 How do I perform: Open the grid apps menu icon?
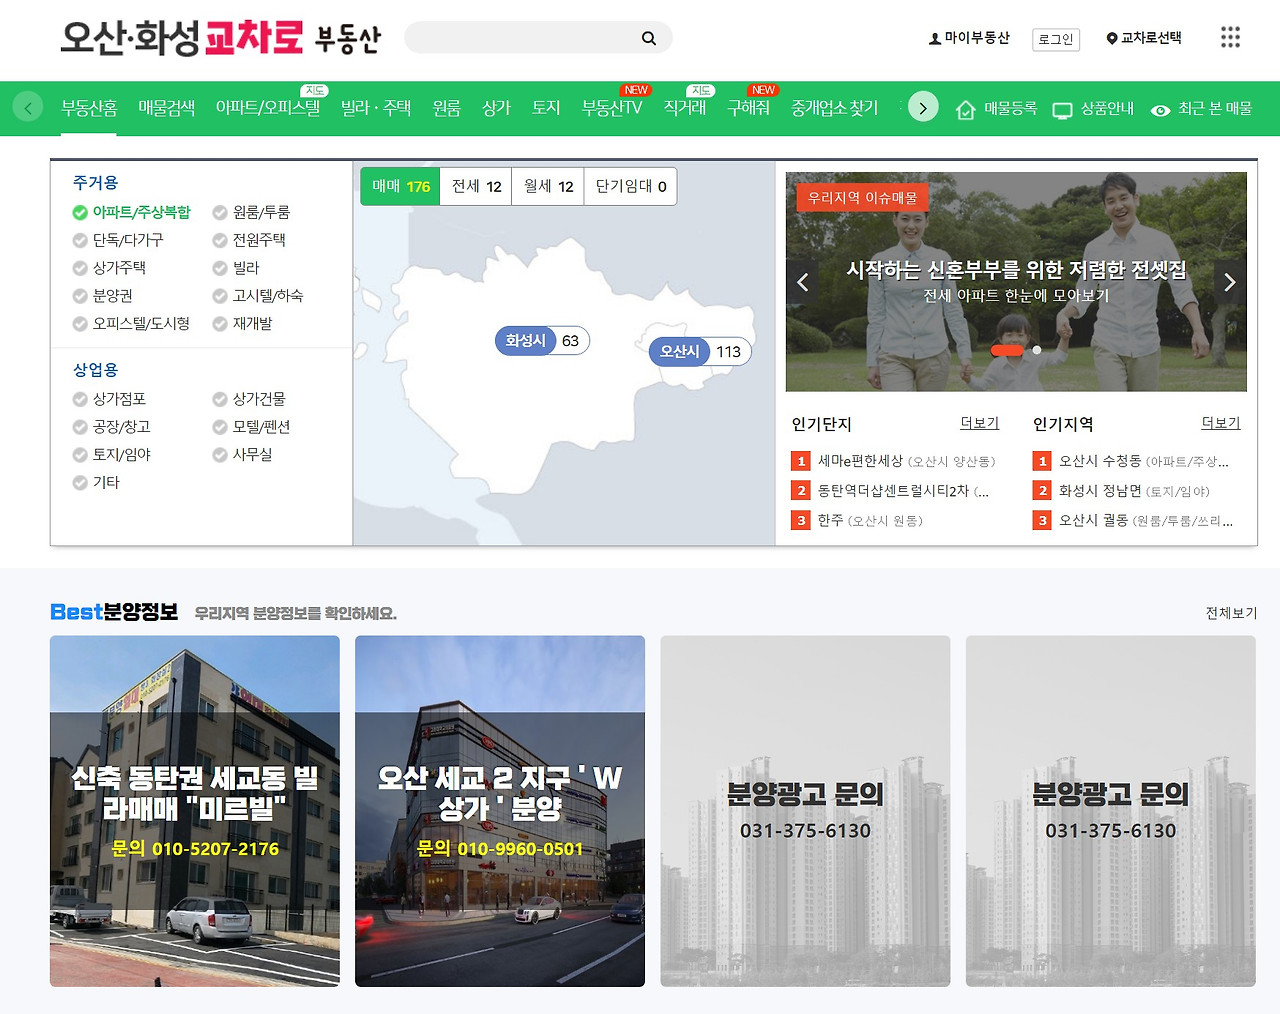pos(1230,38)
